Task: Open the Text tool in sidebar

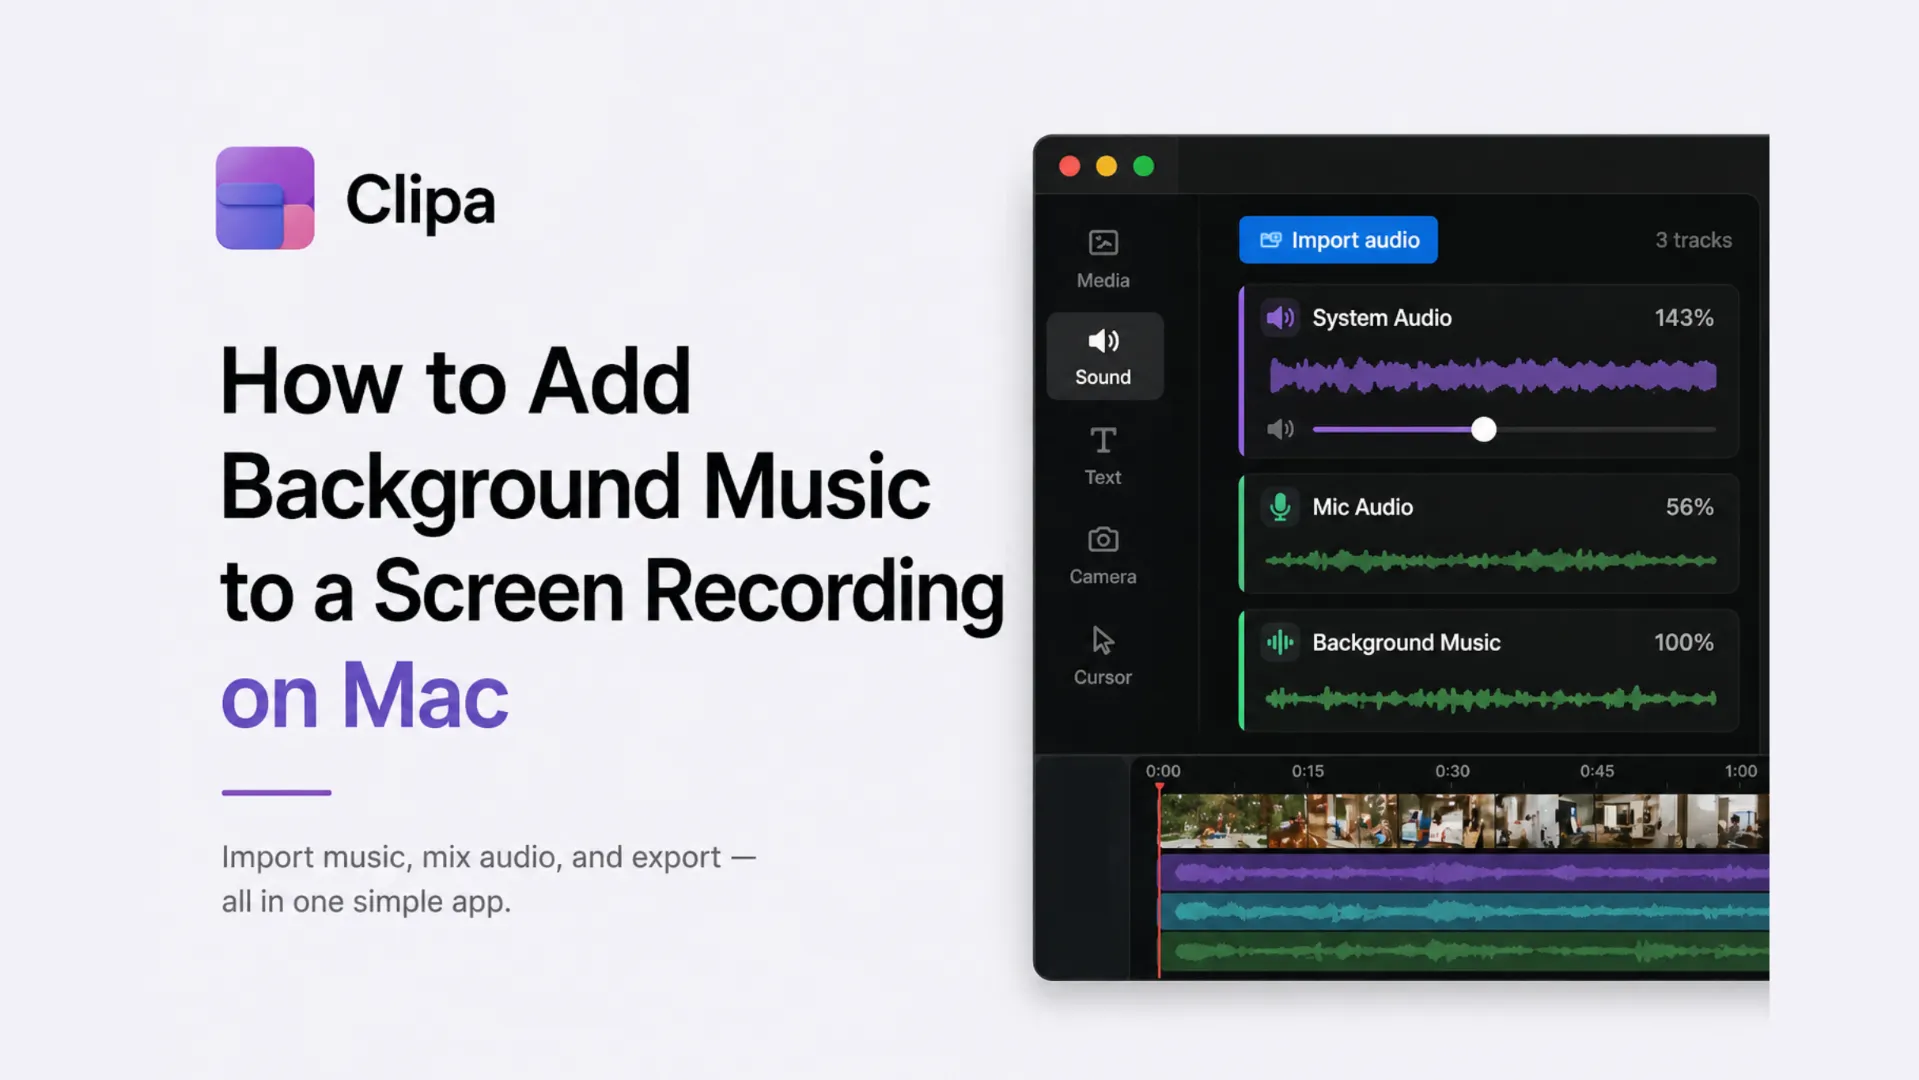Action: pos(1103,441)
